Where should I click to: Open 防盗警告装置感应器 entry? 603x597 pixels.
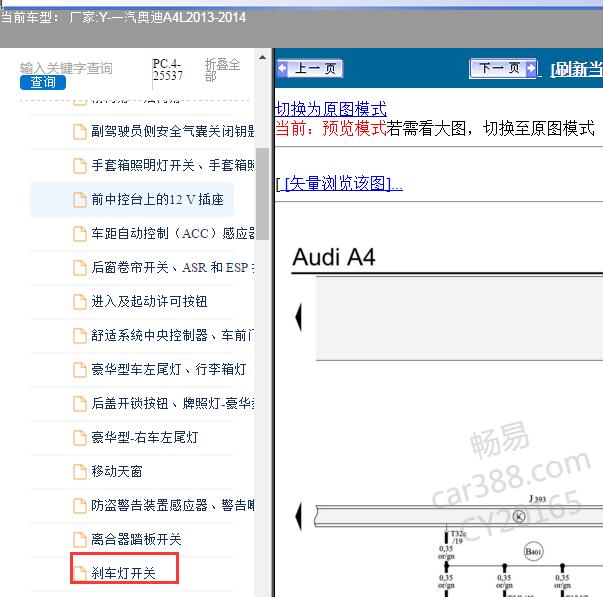point(172,505)
